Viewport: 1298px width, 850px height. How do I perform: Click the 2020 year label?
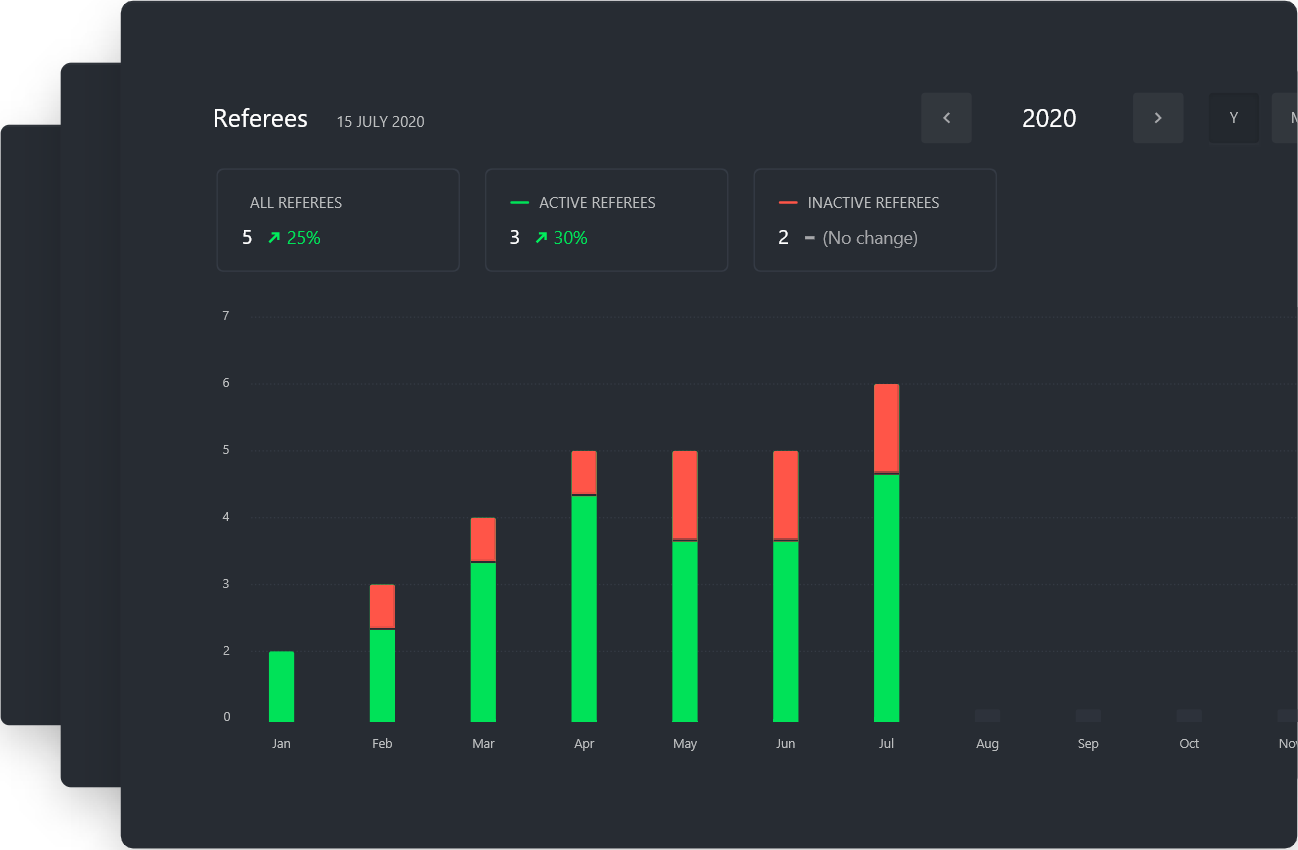tap(1049, 118)
